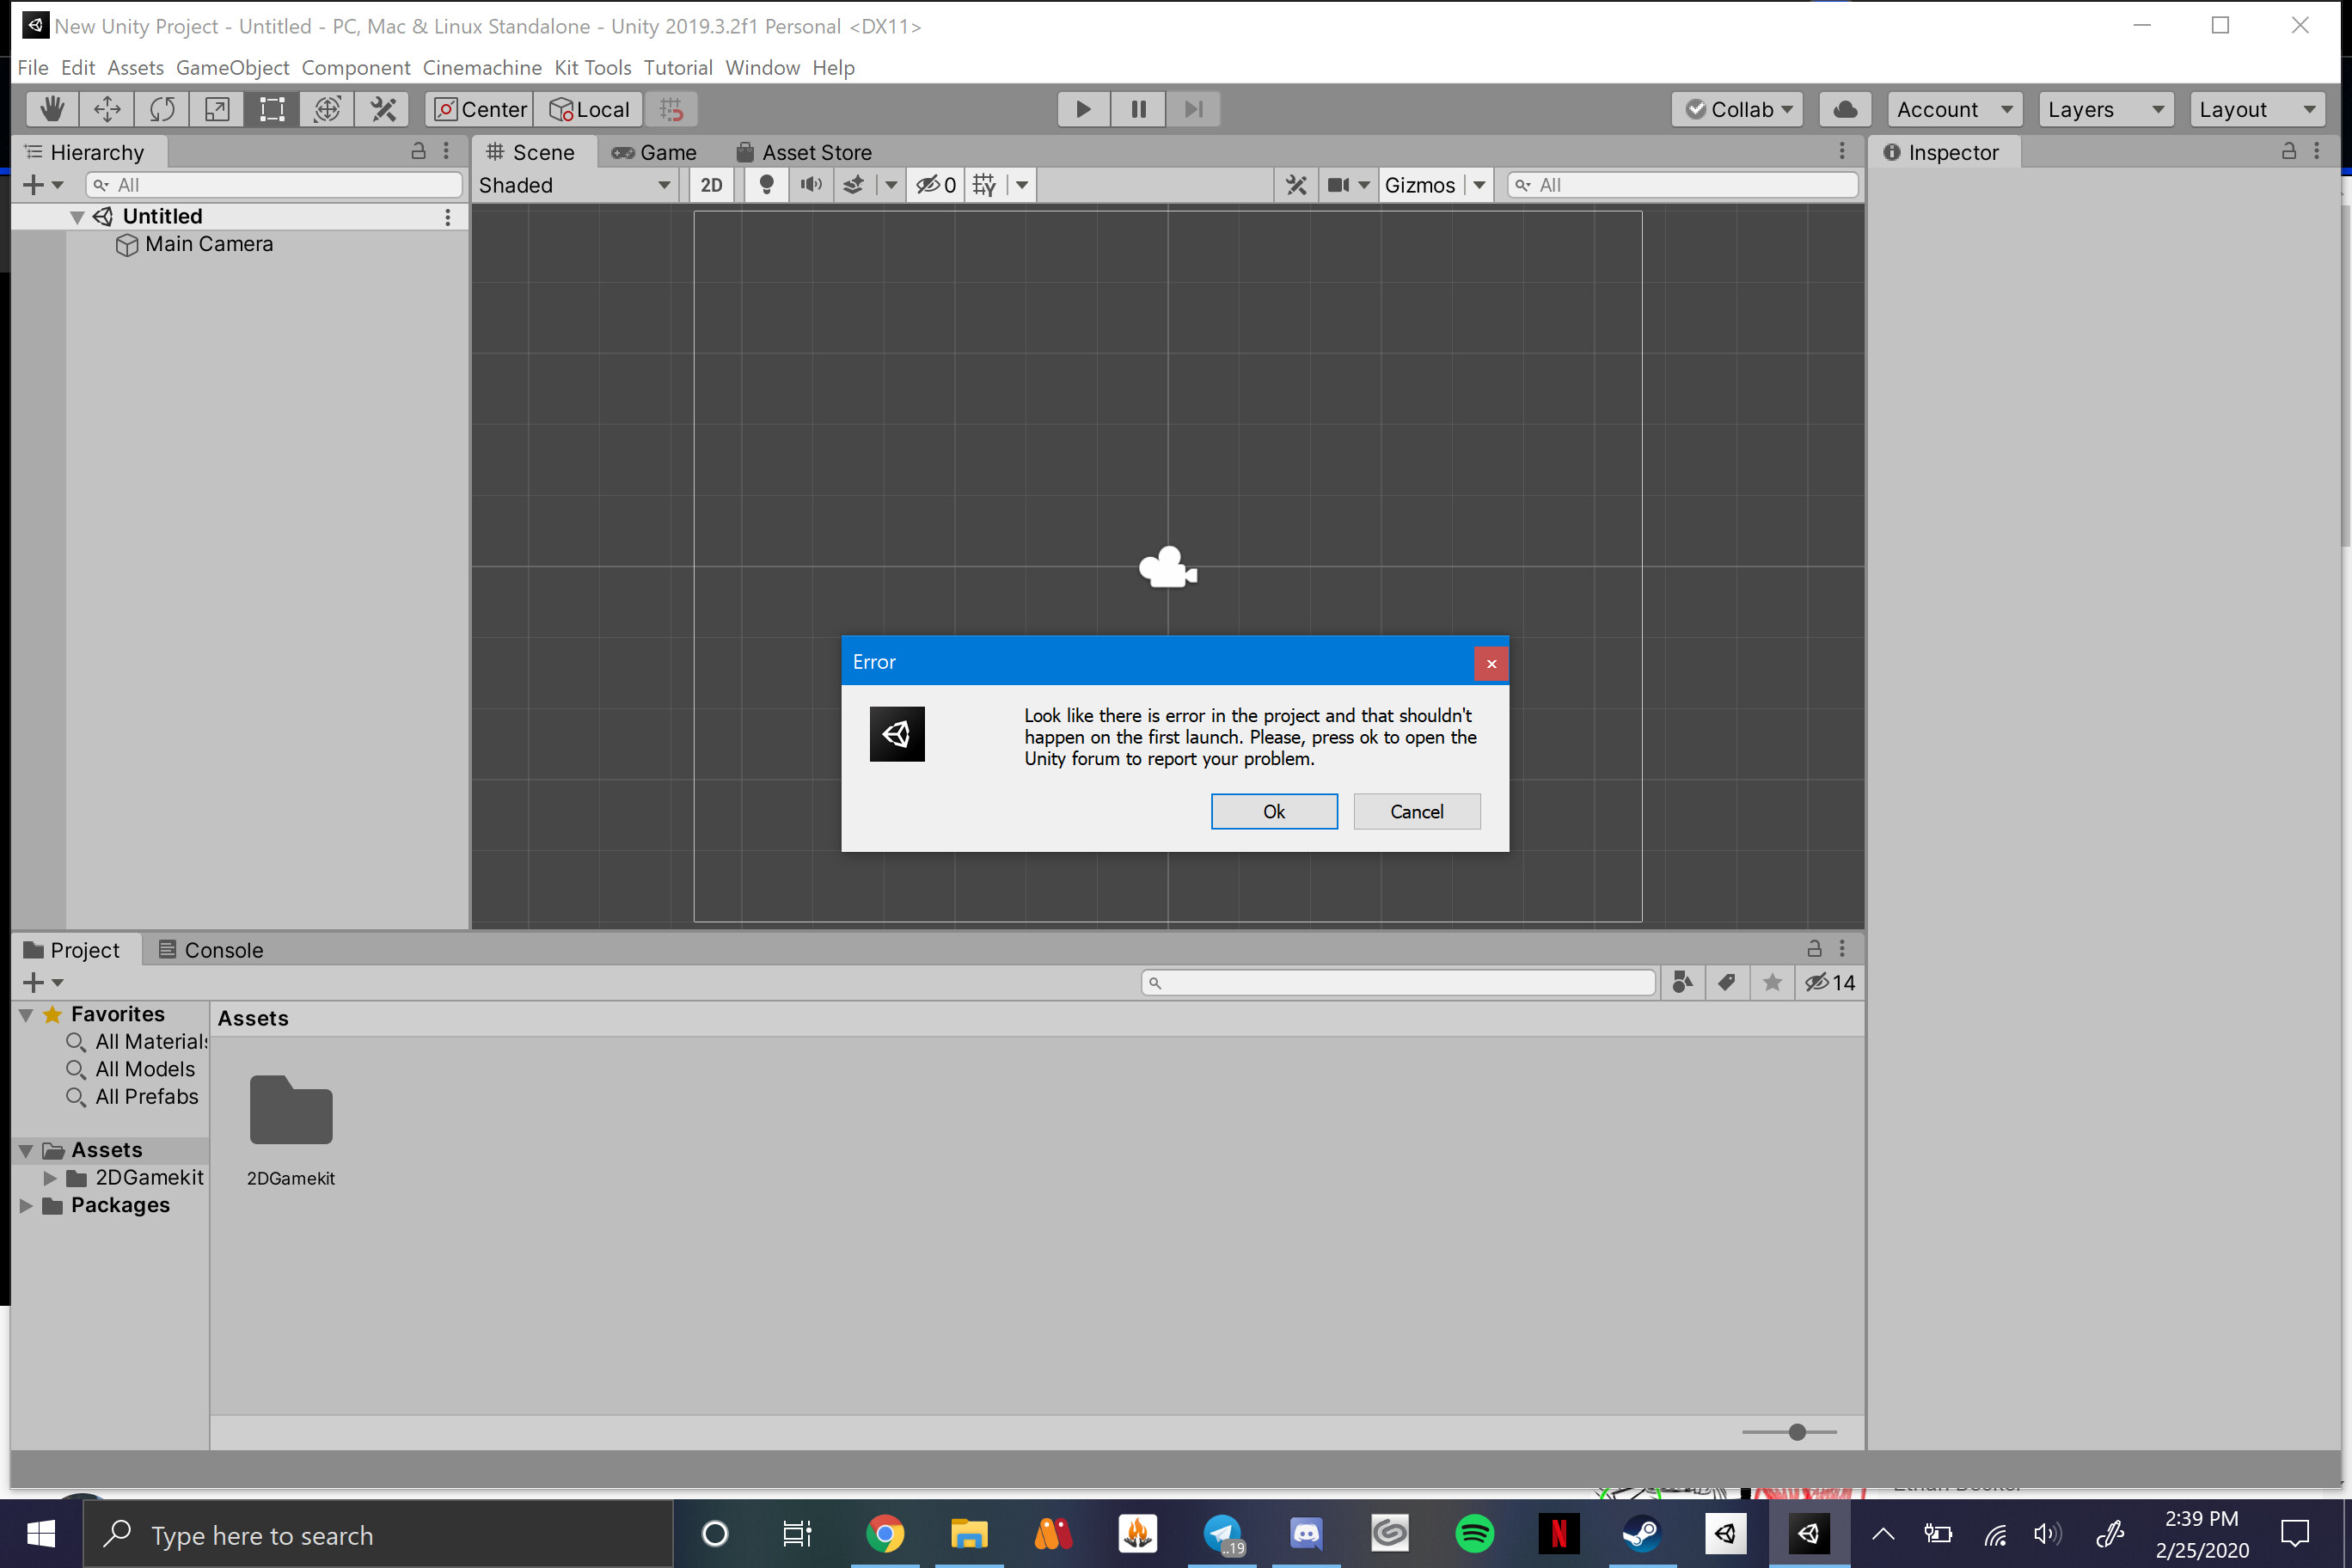This screenshot has width=2352, height=1568.
Task: Select the Move tool
Action: coord(106,109)
